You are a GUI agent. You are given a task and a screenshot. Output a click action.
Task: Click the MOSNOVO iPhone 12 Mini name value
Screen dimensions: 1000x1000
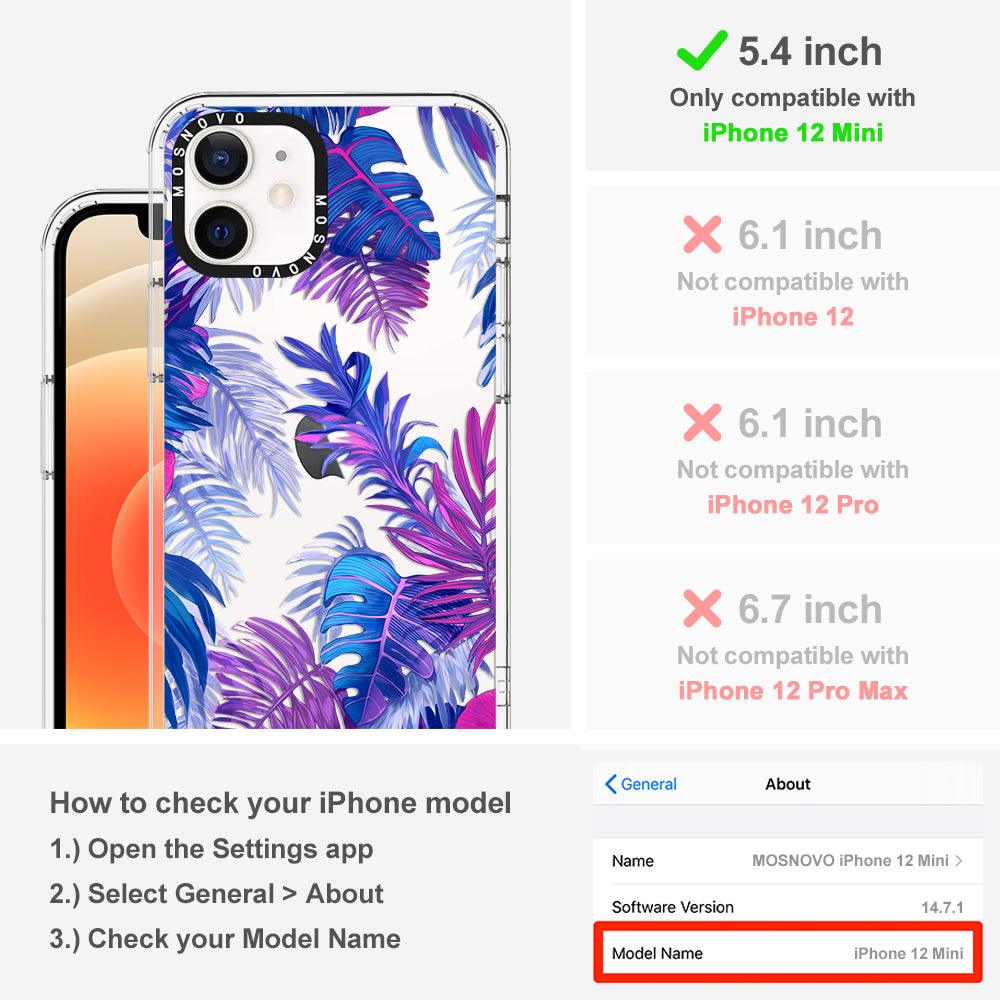pos(850,860)
